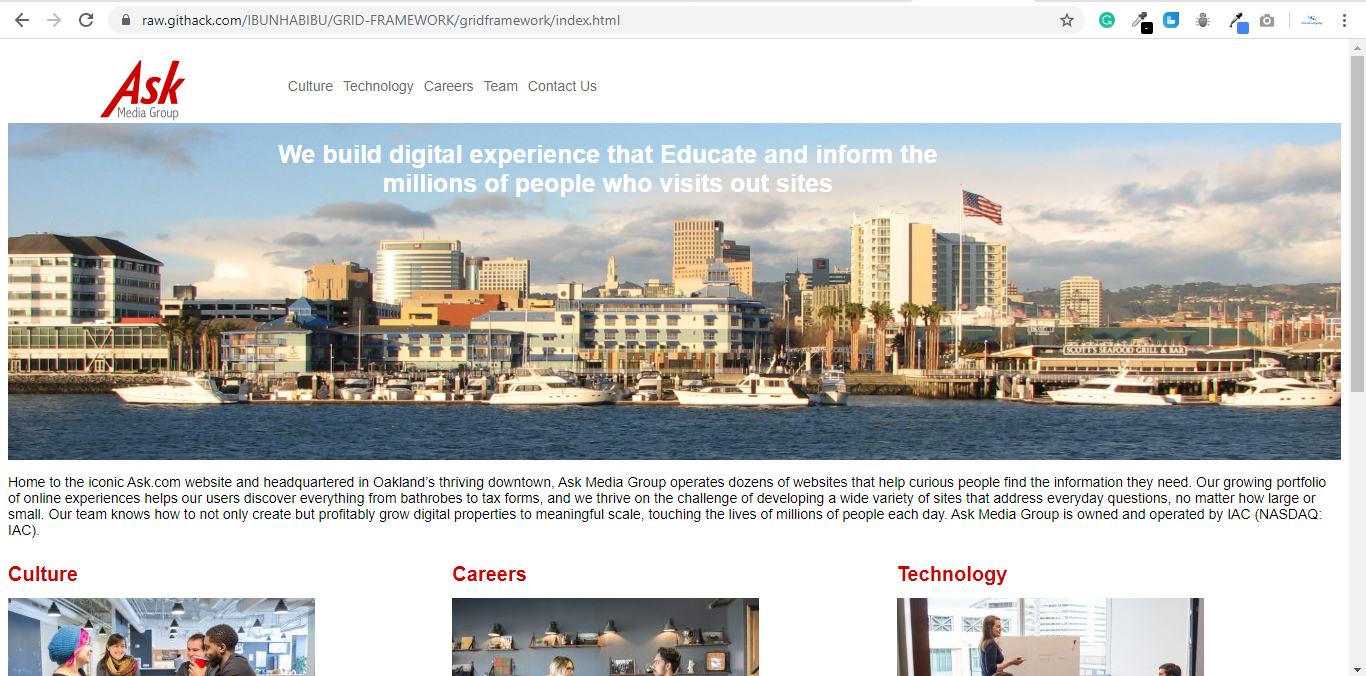Click the page's vertical scrollbar thumb

click(1357, 223)
